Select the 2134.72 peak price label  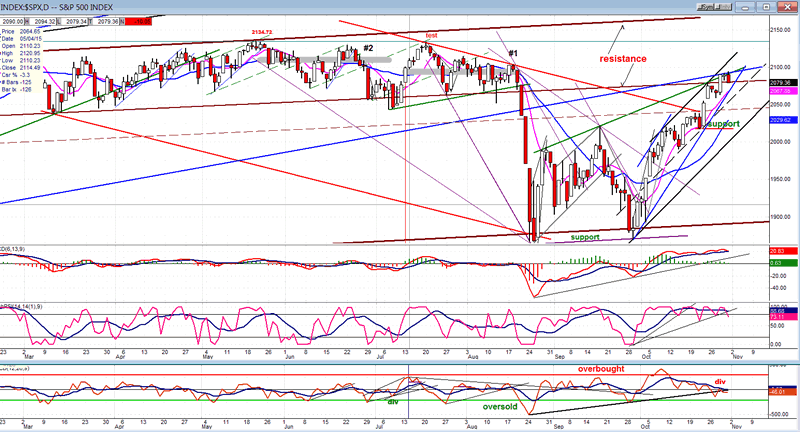click(262, 32)
